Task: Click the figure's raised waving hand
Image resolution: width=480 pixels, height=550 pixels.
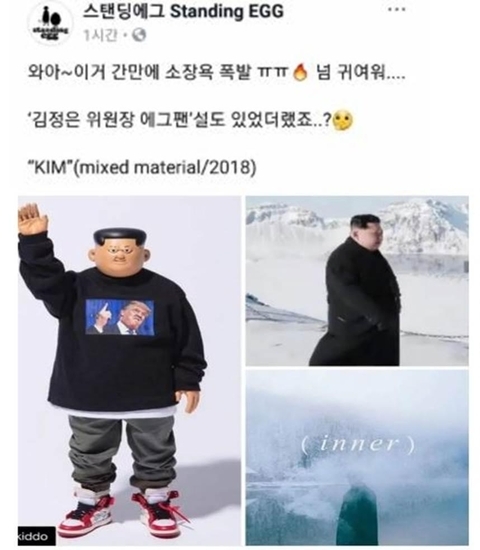Action: pos(33,220)
